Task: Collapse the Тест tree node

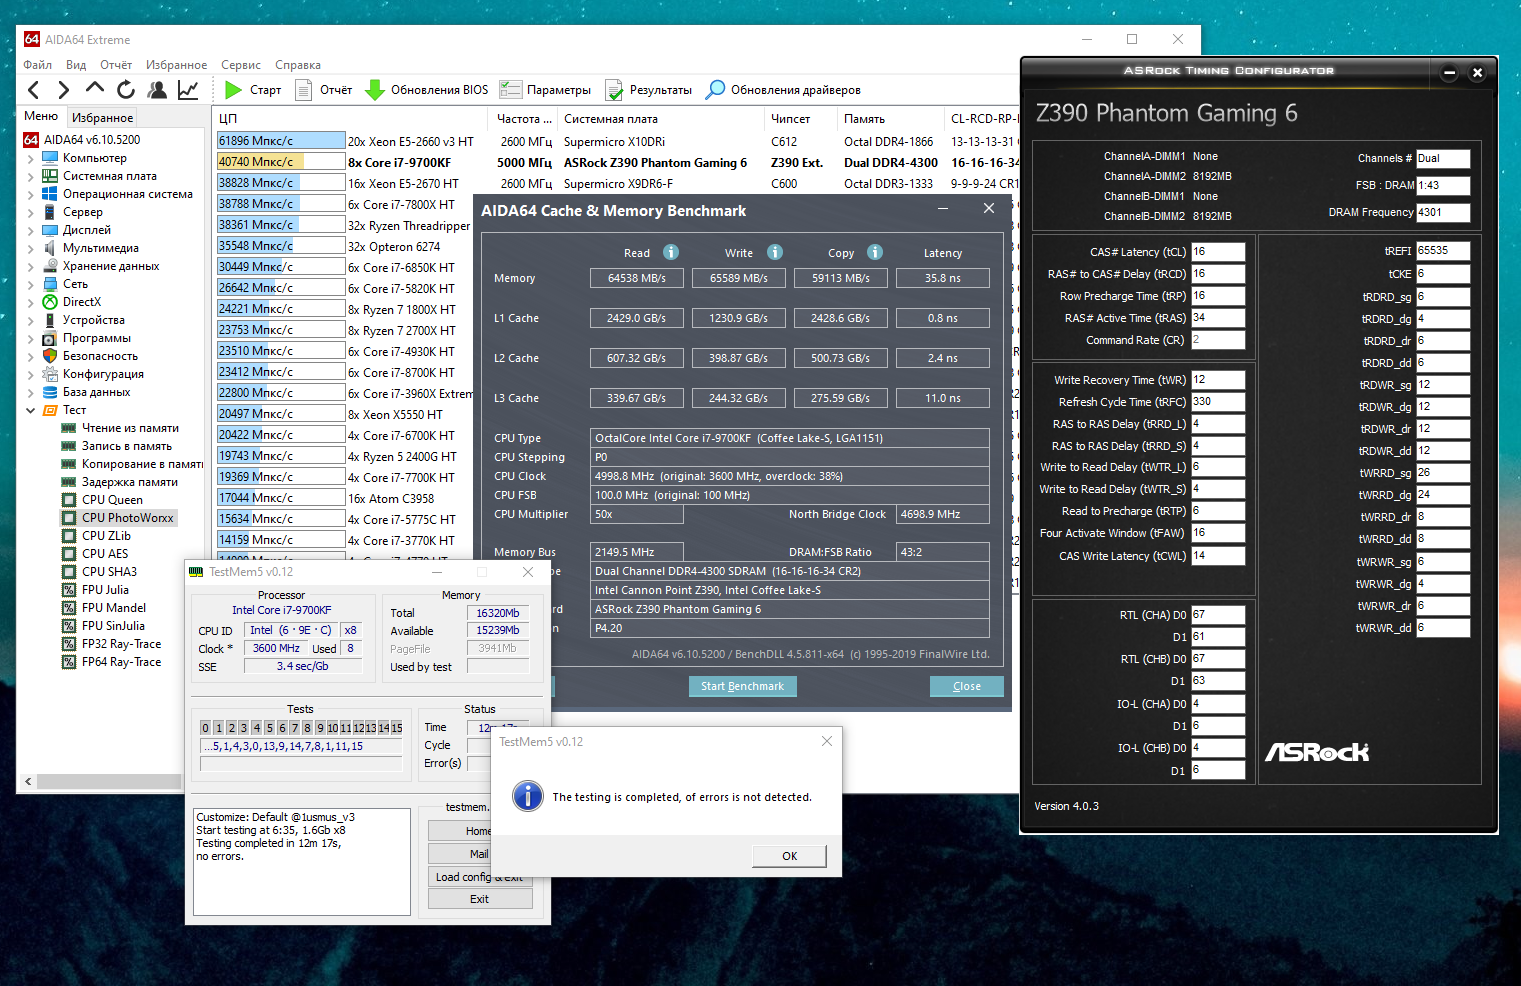Action: pyautogui.click(x=30, y=410)
